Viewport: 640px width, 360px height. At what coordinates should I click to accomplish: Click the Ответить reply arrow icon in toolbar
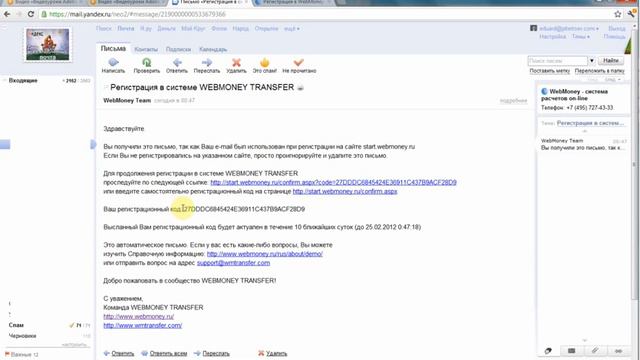(177, 62)
